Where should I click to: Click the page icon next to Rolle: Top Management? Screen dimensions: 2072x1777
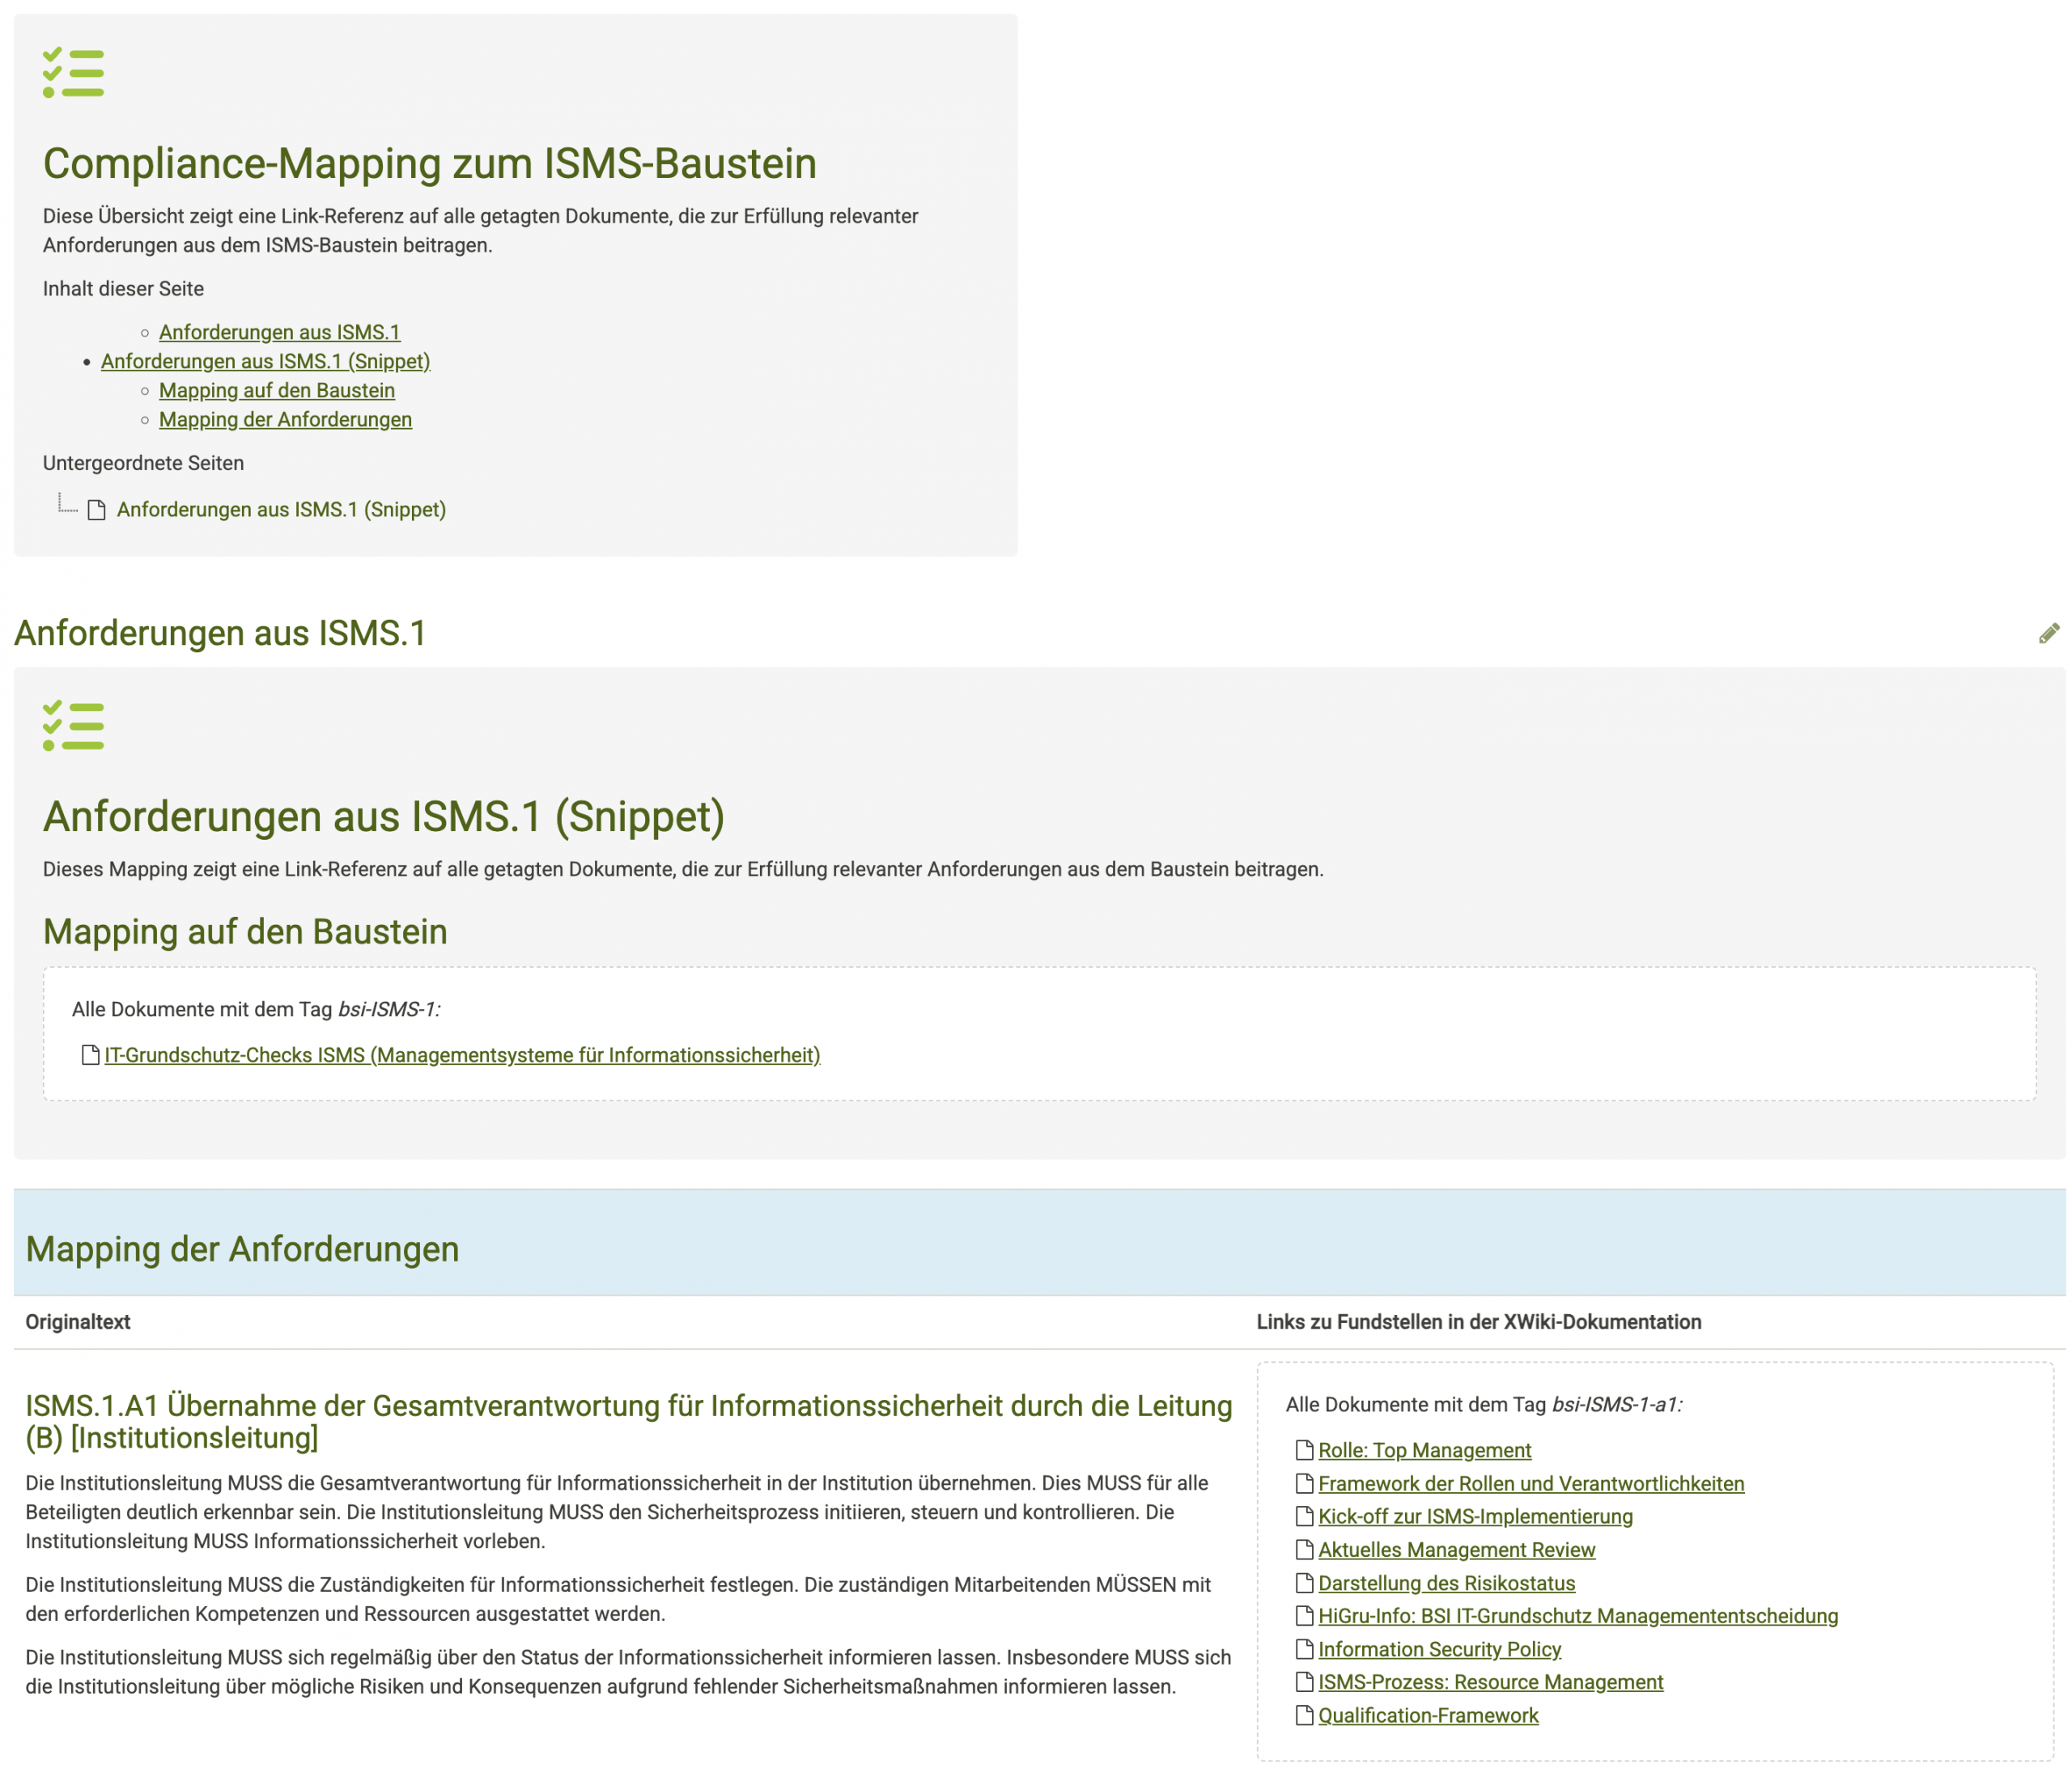click(x=1304, y=1450)
